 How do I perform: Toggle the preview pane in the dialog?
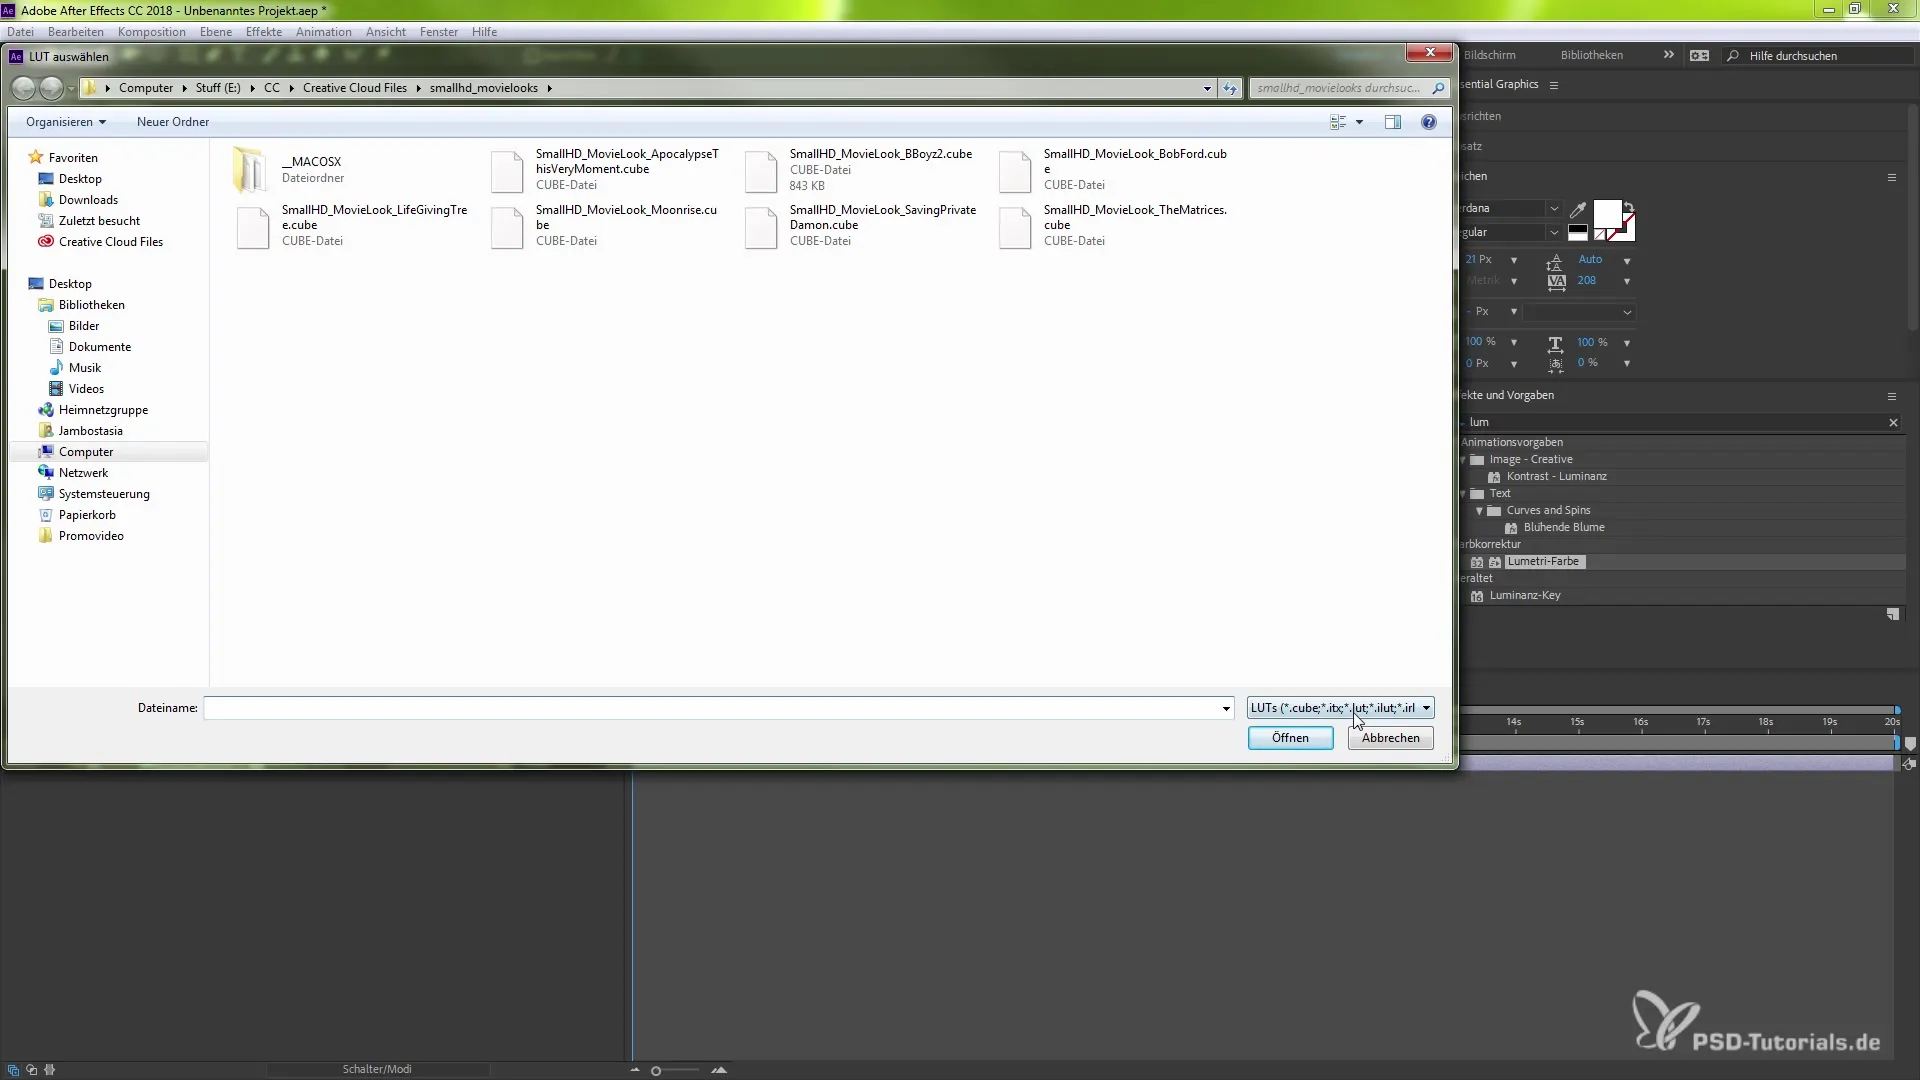pyautogui.click(x=1393, y=122)
